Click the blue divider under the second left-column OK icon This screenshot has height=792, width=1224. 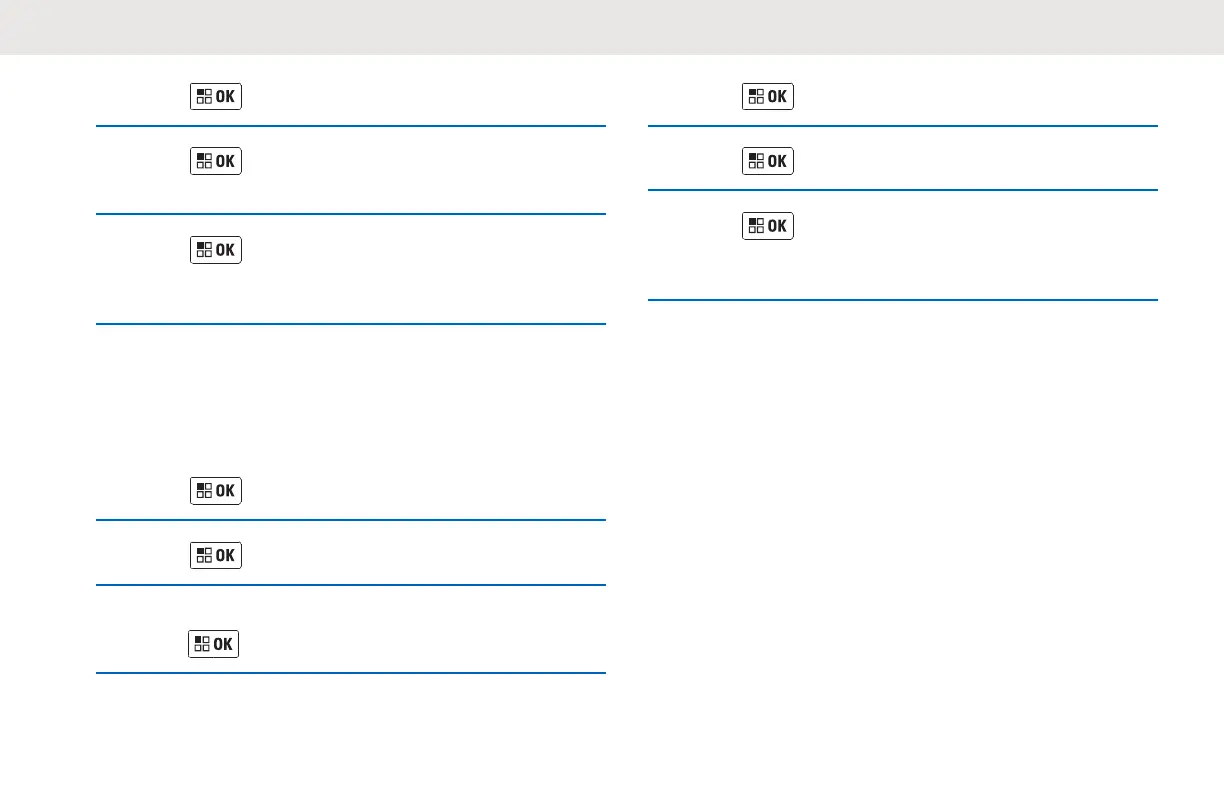click(351, 213)
